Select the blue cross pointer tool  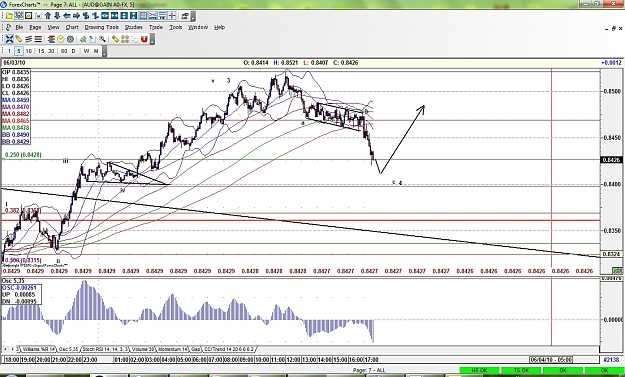tap(10, 39)
